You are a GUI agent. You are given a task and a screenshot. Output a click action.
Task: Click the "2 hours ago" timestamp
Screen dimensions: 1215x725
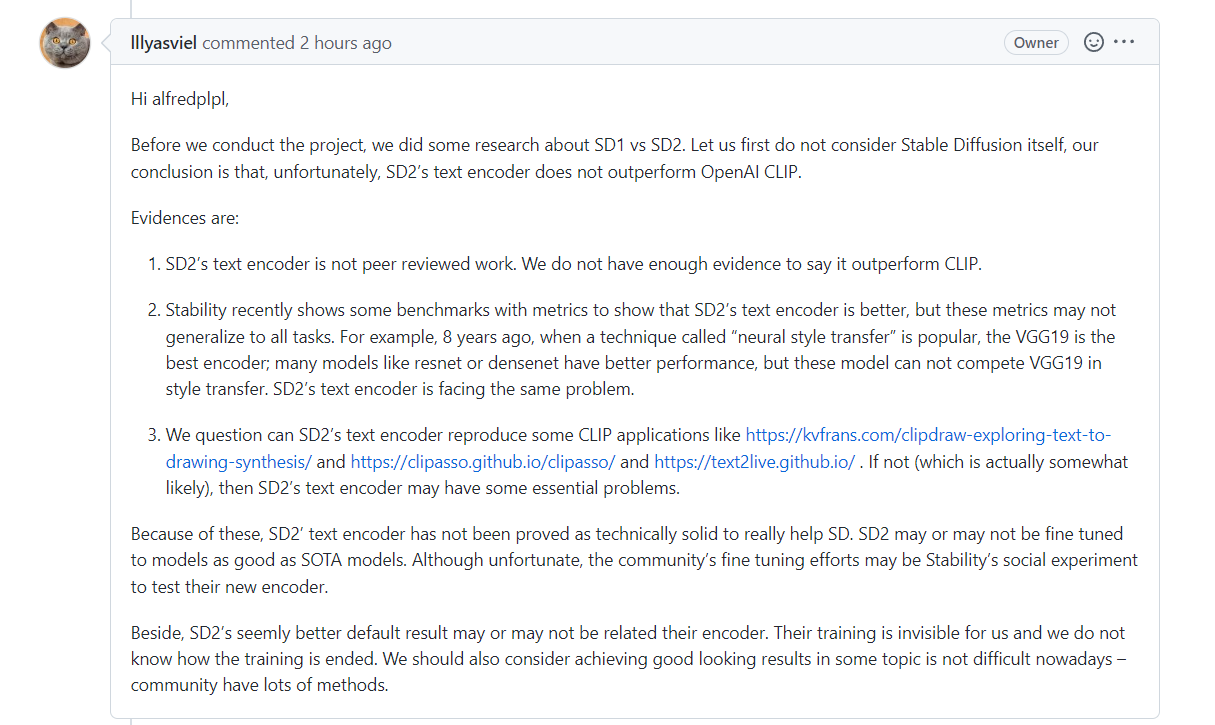tap(345, 43)
